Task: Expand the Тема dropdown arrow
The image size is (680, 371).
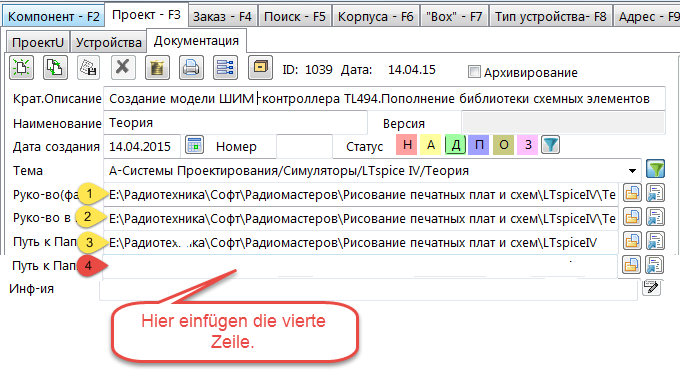Action: (x=632, y=171)
